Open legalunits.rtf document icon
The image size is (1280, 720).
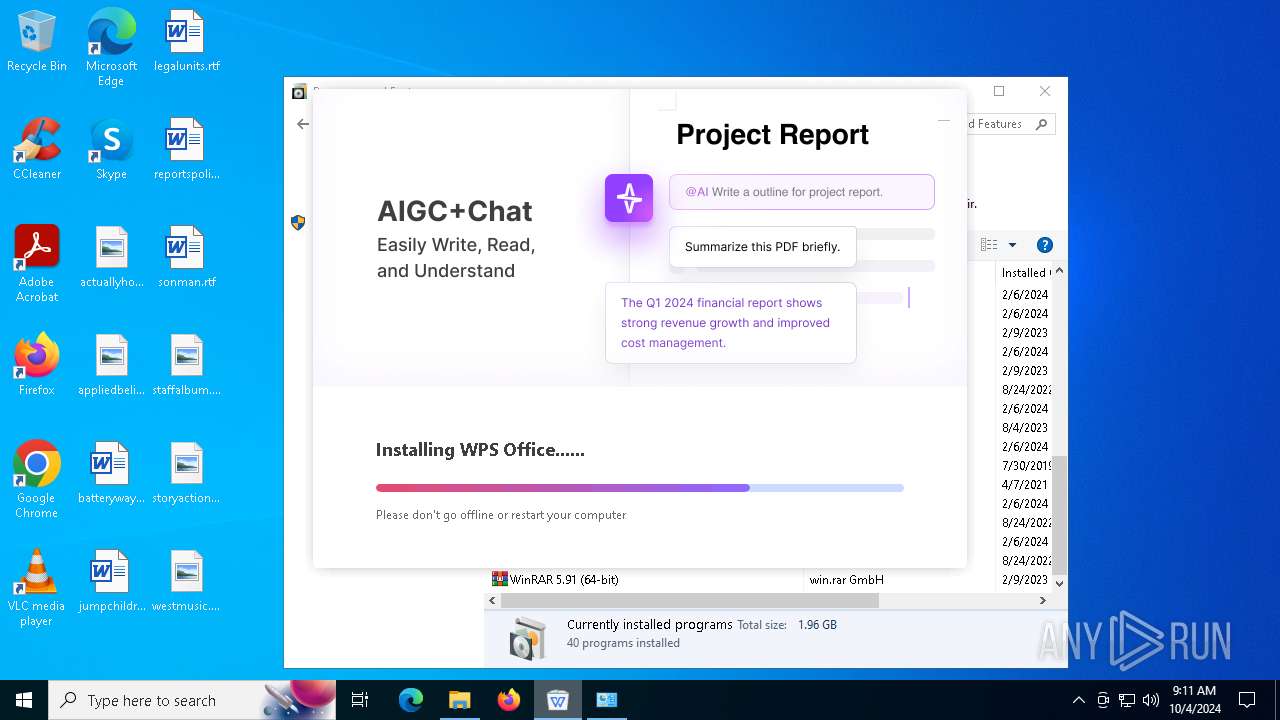click(186, 41)
